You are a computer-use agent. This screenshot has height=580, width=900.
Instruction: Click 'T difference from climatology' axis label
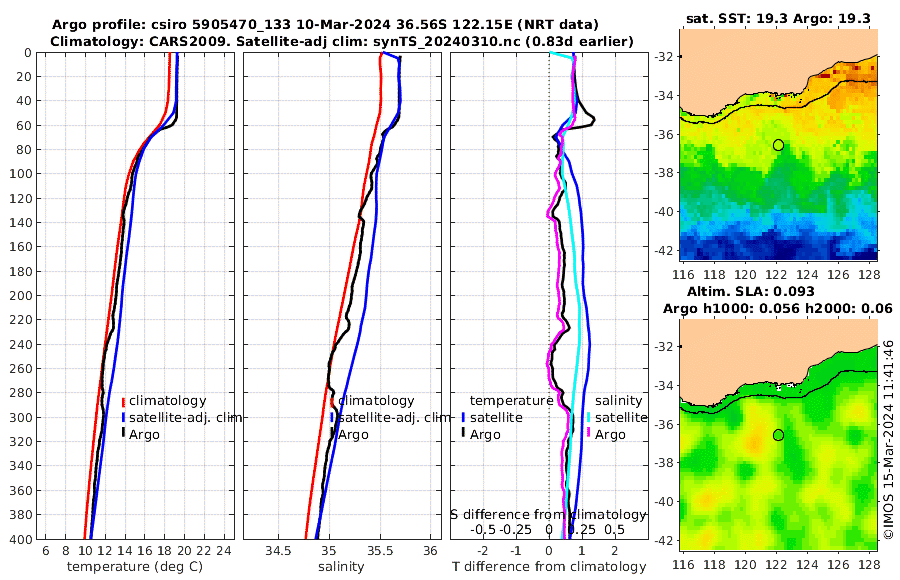point(549,567)
